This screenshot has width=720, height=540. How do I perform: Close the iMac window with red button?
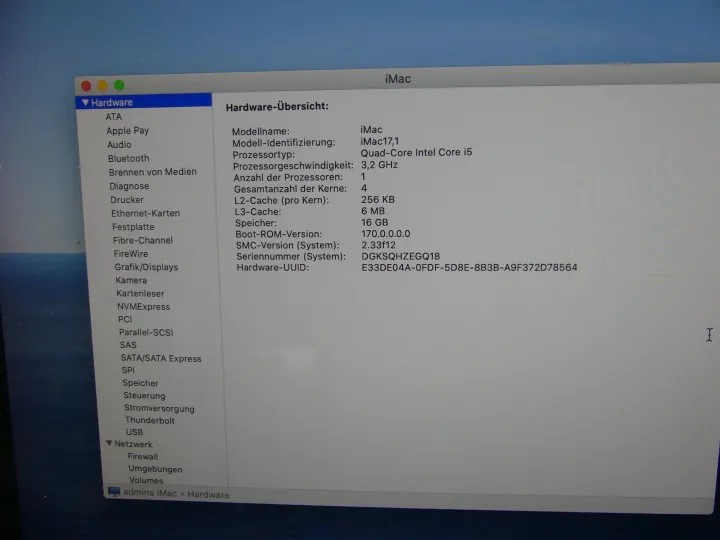pyautogui.click(x=86, y=86)
